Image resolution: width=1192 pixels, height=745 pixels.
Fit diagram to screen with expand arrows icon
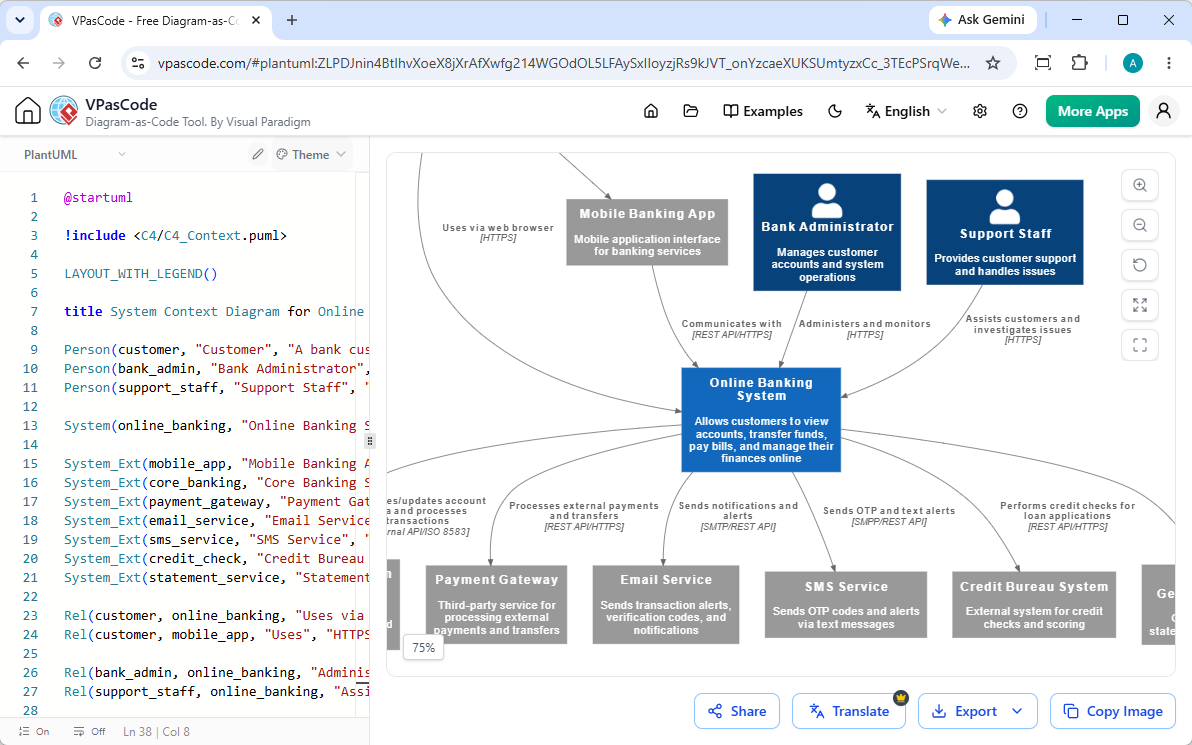click(x=1140, y=305)
